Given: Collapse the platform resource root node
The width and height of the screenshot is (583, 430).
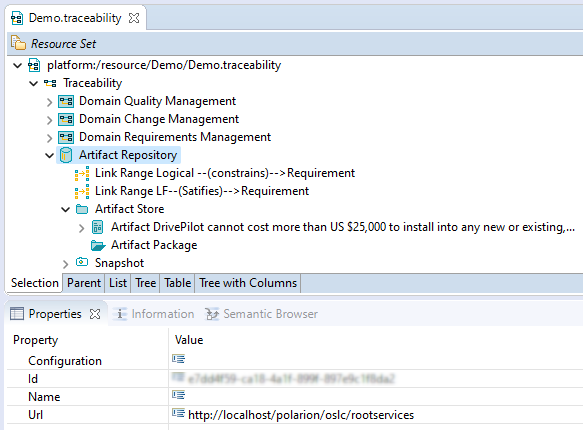Looking at the screenshot, I should click(17, 66).
